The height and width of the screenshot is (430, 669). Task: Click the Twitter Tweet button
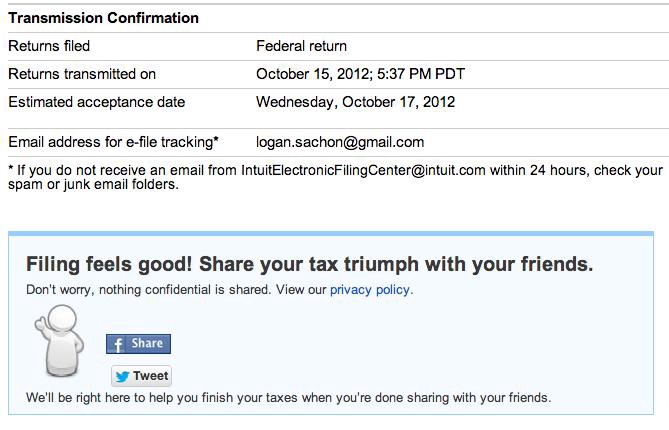coord(141,376)
